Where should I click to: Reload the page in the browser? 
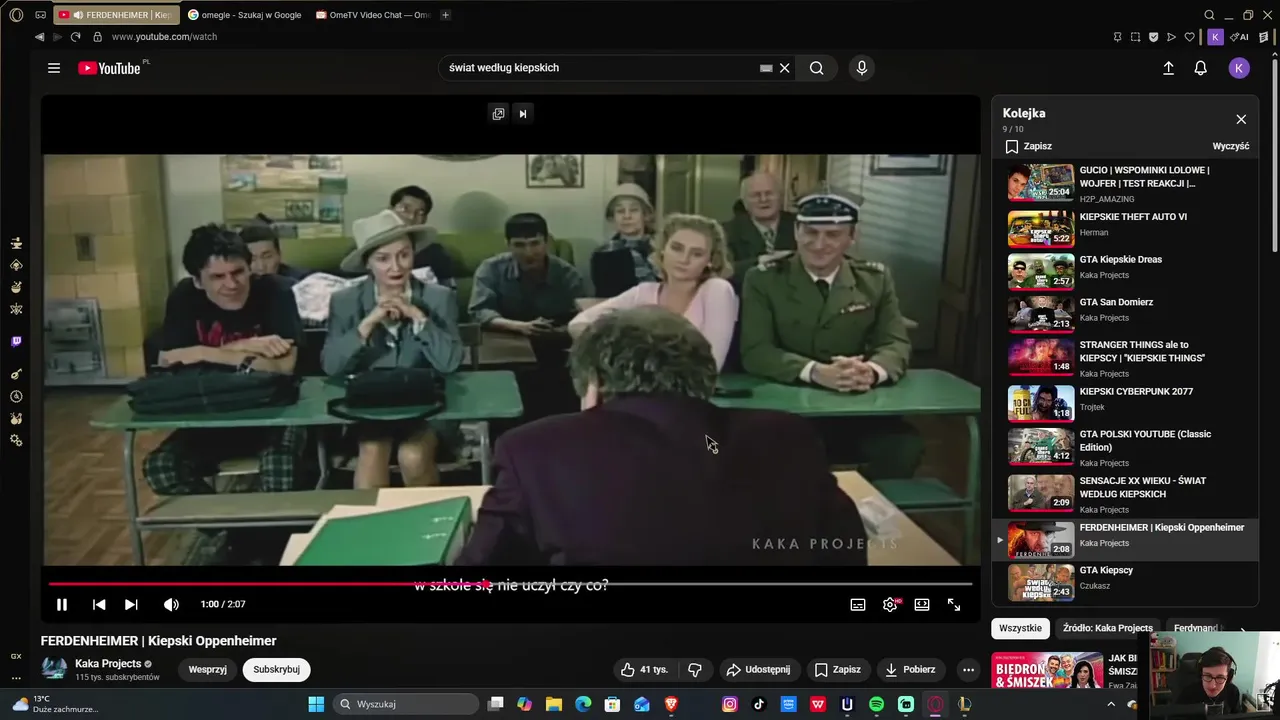75,37
